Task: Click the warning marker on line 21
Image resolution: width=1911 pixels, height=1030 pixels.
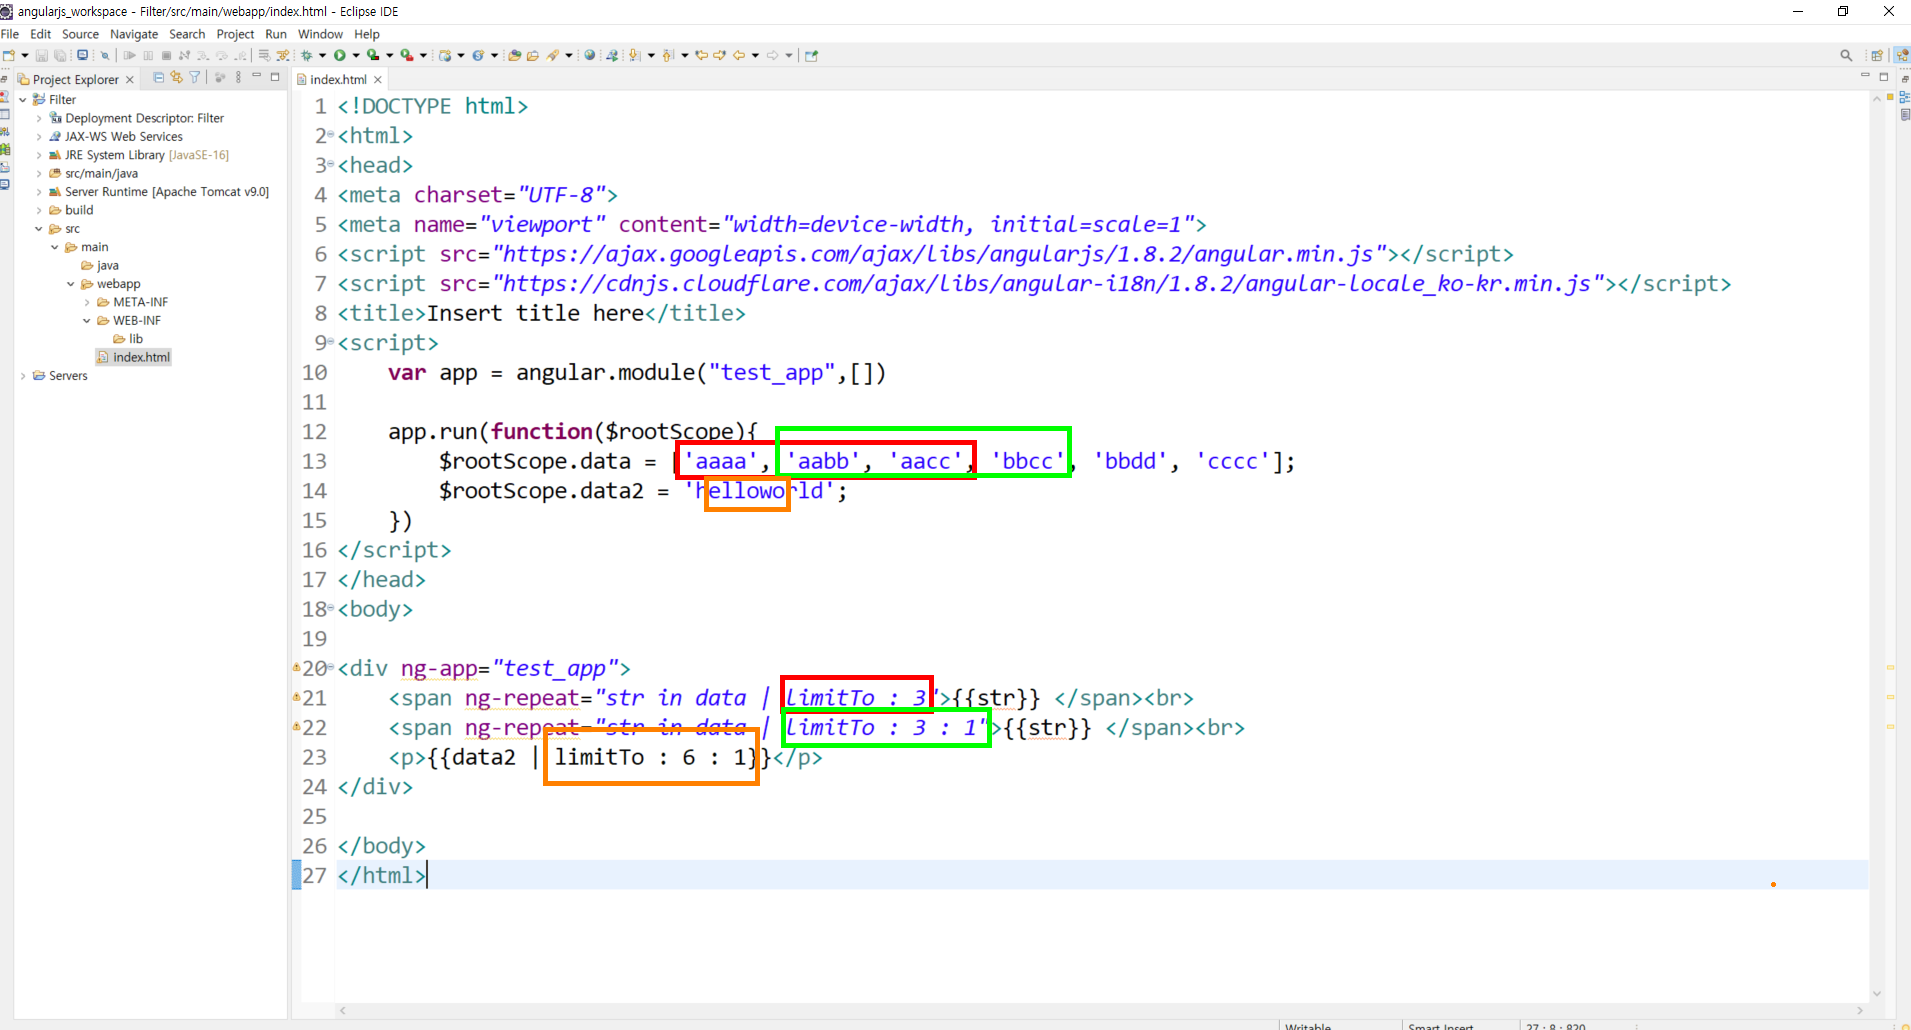Action: [x=296, y=697]
